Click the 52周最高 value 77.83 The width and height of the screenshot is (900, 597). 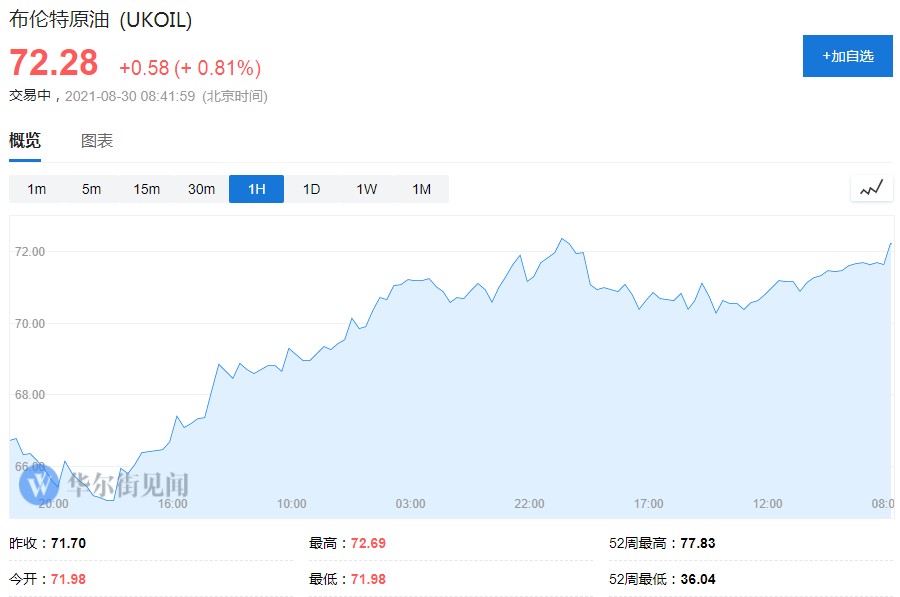click(x=697, y=543)
